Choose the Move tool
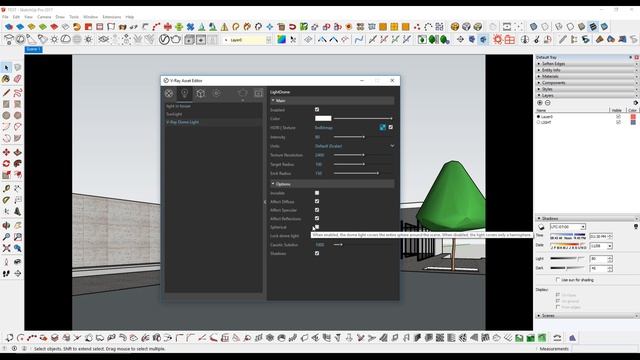Image resolution: width=640 pixels, height=360 pixels. click(x=6, y=152)
